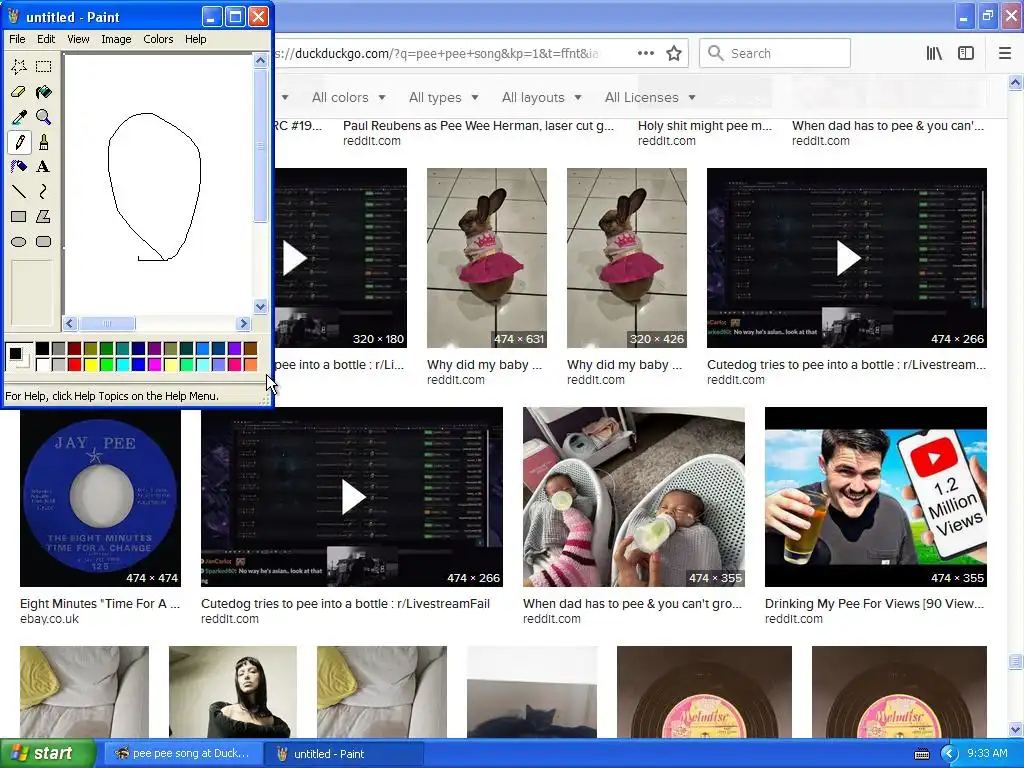Open the All types filter dropdown

444,97
